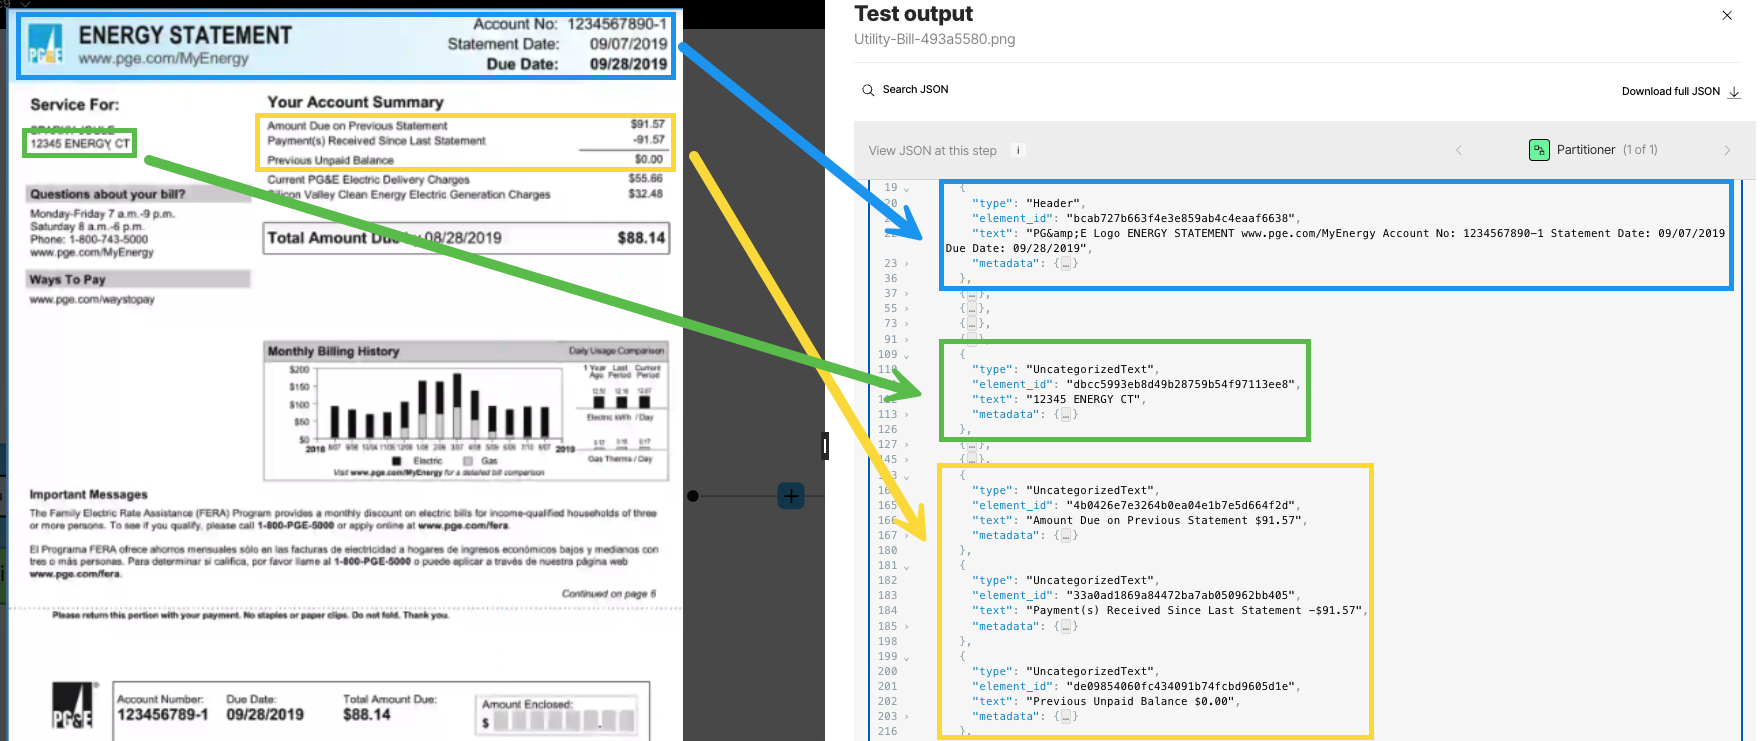Expand the folded object at line 91
Screen dimensions: 1760x741
pyautogui.click(x=907, y=340)
